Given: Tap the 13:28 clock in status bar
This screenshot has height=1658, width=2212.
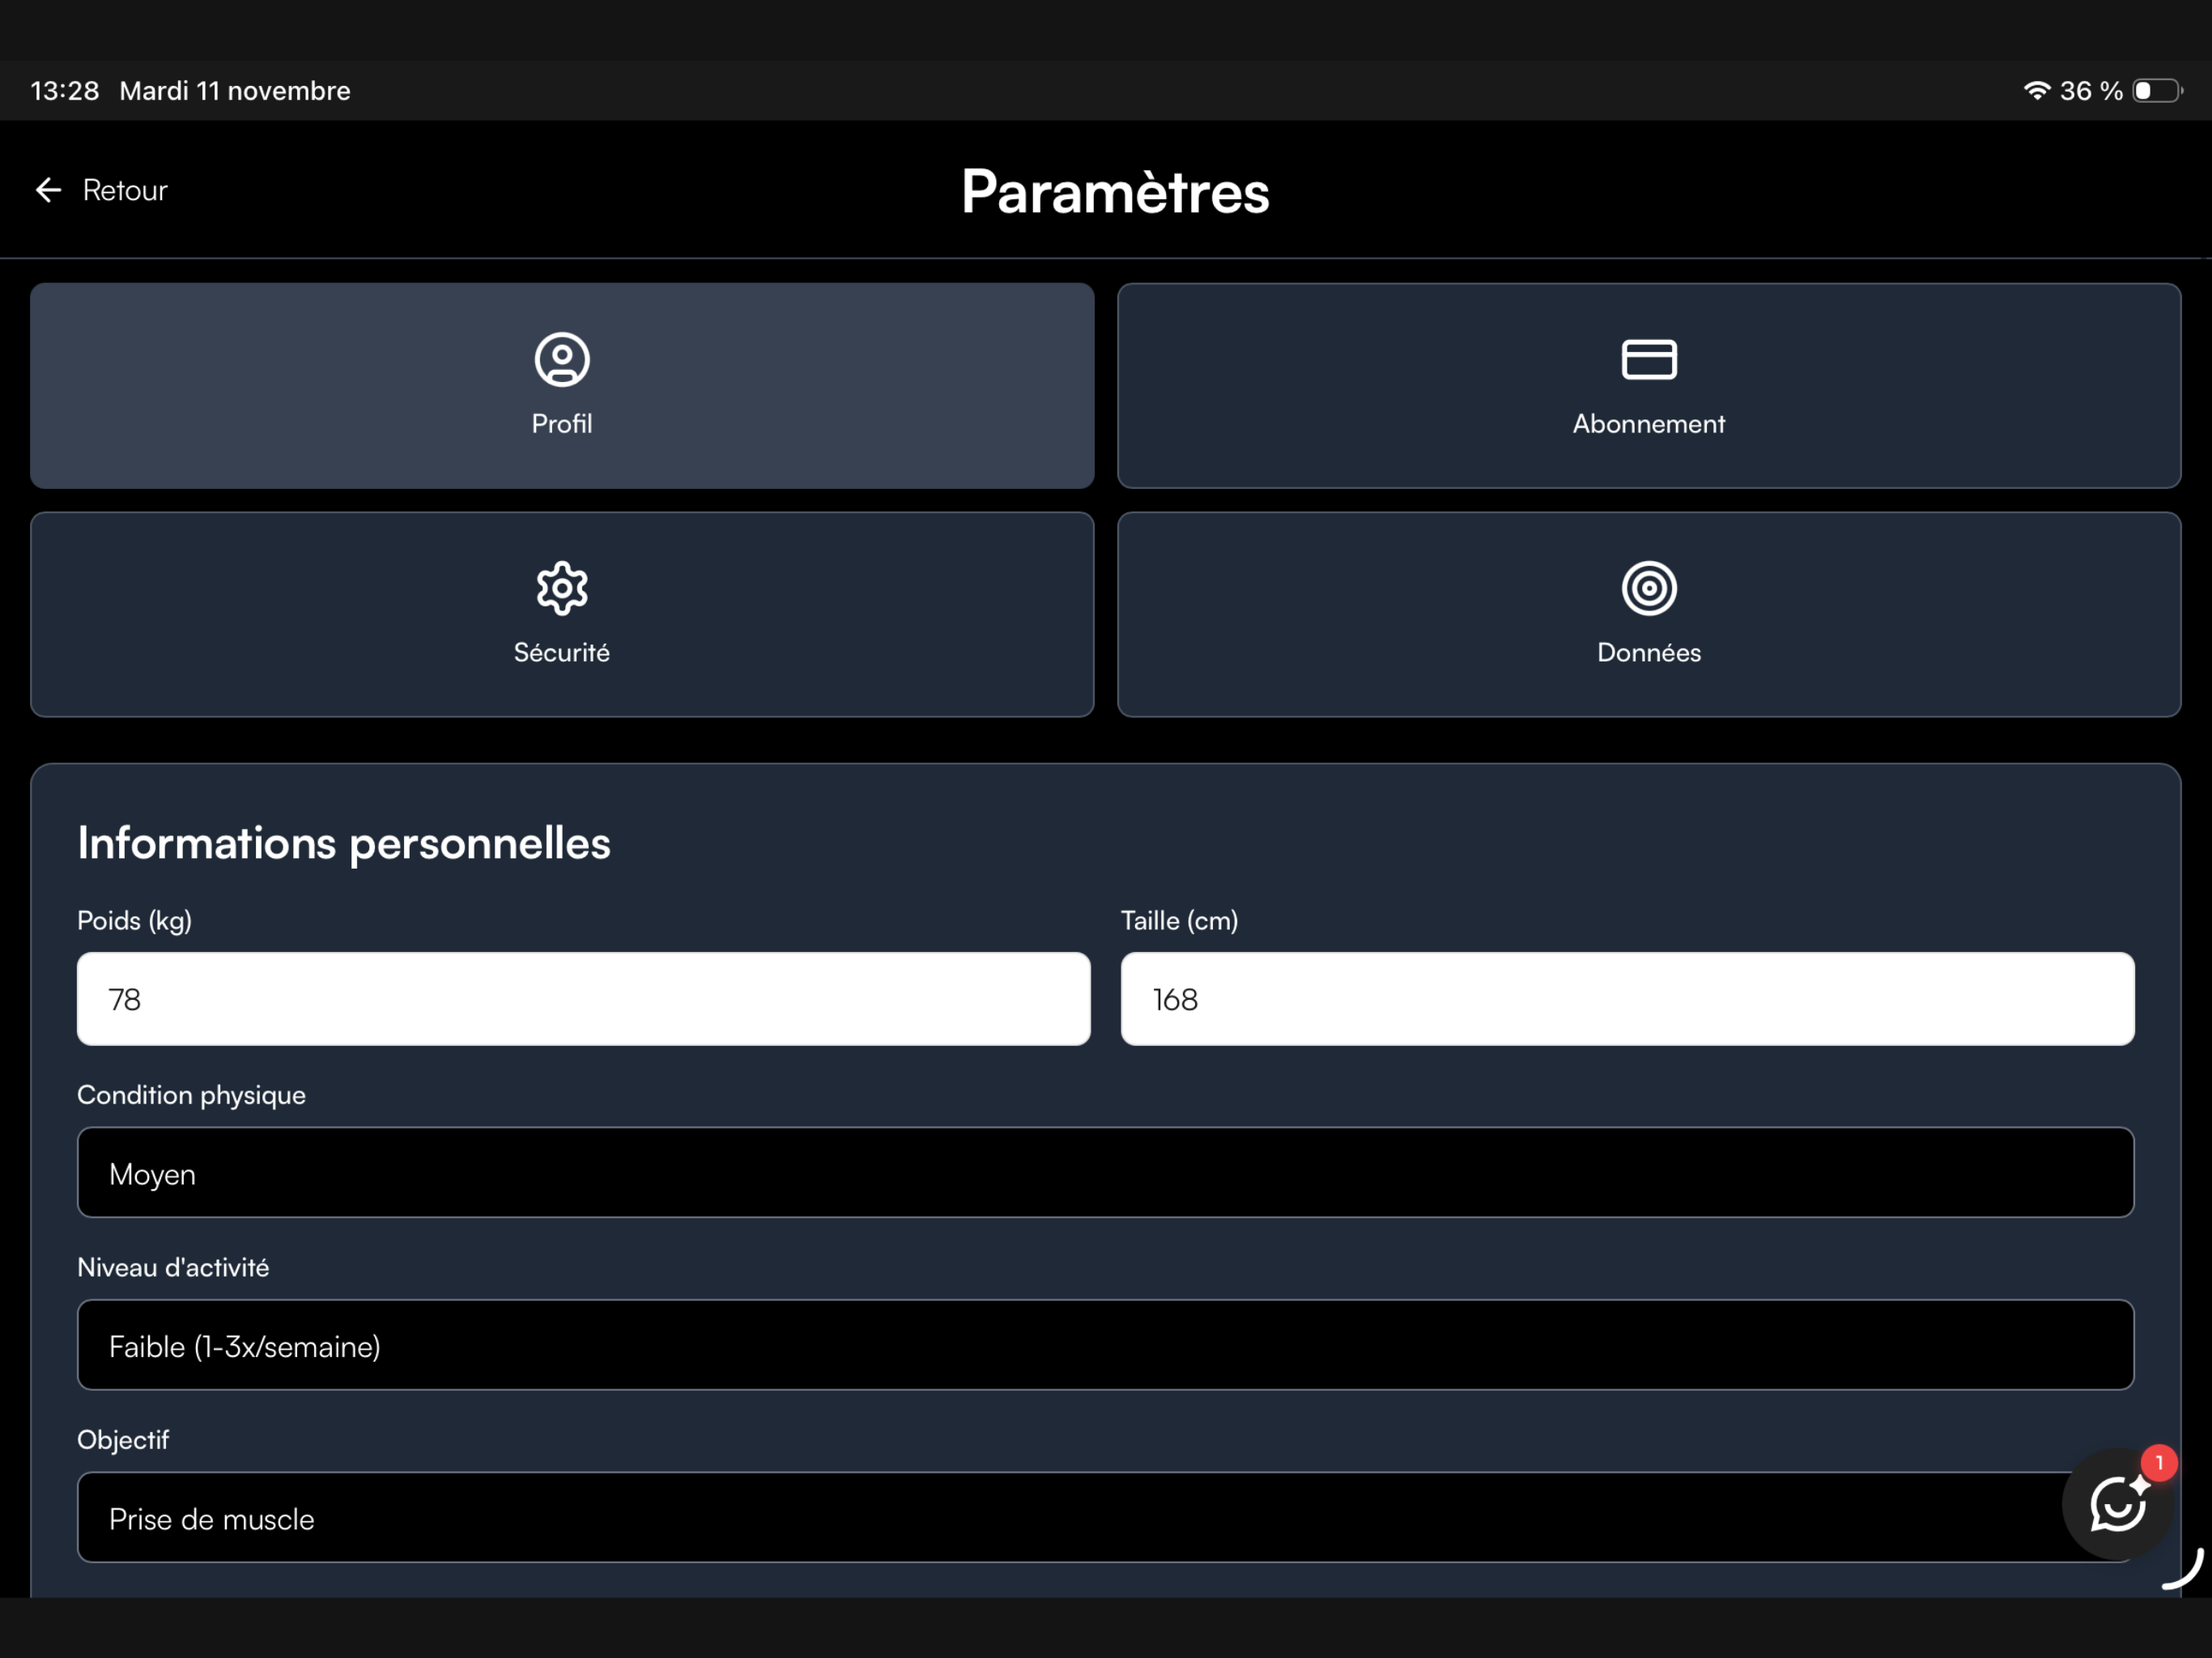Looking at the screenshot, I should point(65,91).
